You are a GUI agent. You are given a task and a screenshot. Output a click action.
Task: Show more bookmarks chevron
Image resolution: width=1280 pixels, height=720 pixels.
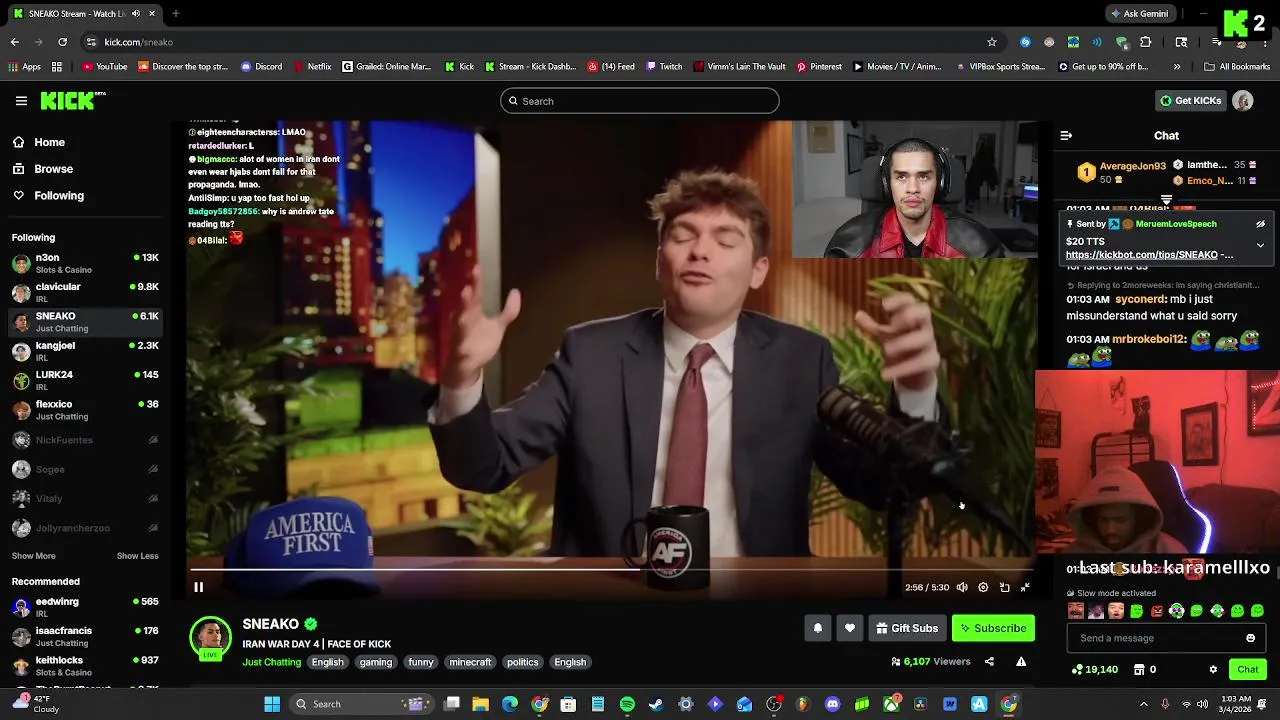point(1176,67)
